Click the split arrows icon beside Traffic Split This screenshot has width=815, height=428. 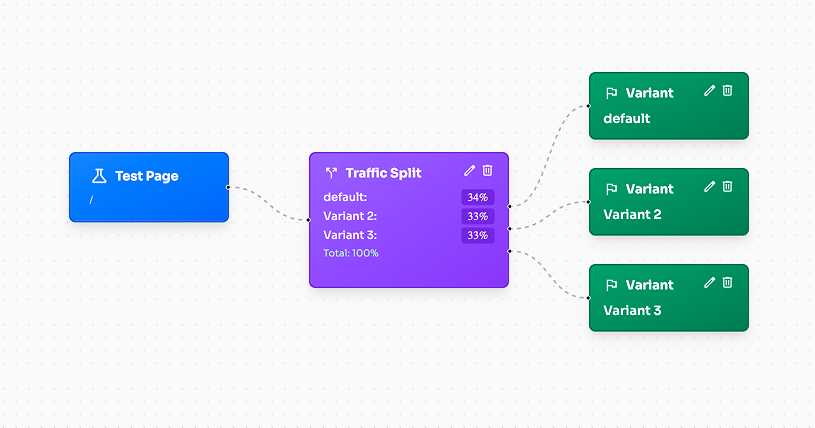[331, 173]
